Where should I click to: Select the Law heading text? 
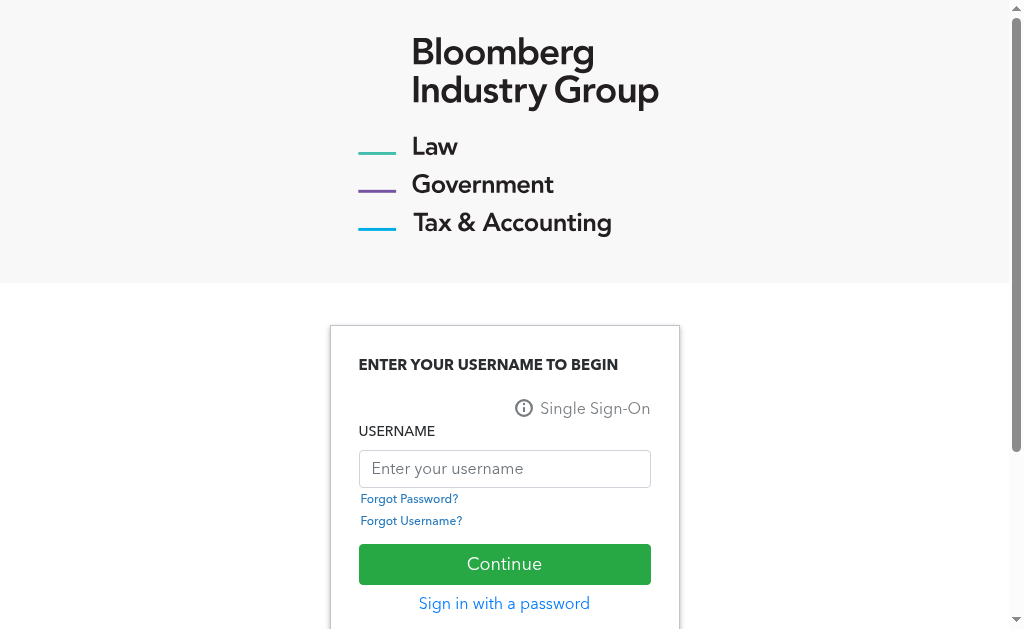(435, 146)
